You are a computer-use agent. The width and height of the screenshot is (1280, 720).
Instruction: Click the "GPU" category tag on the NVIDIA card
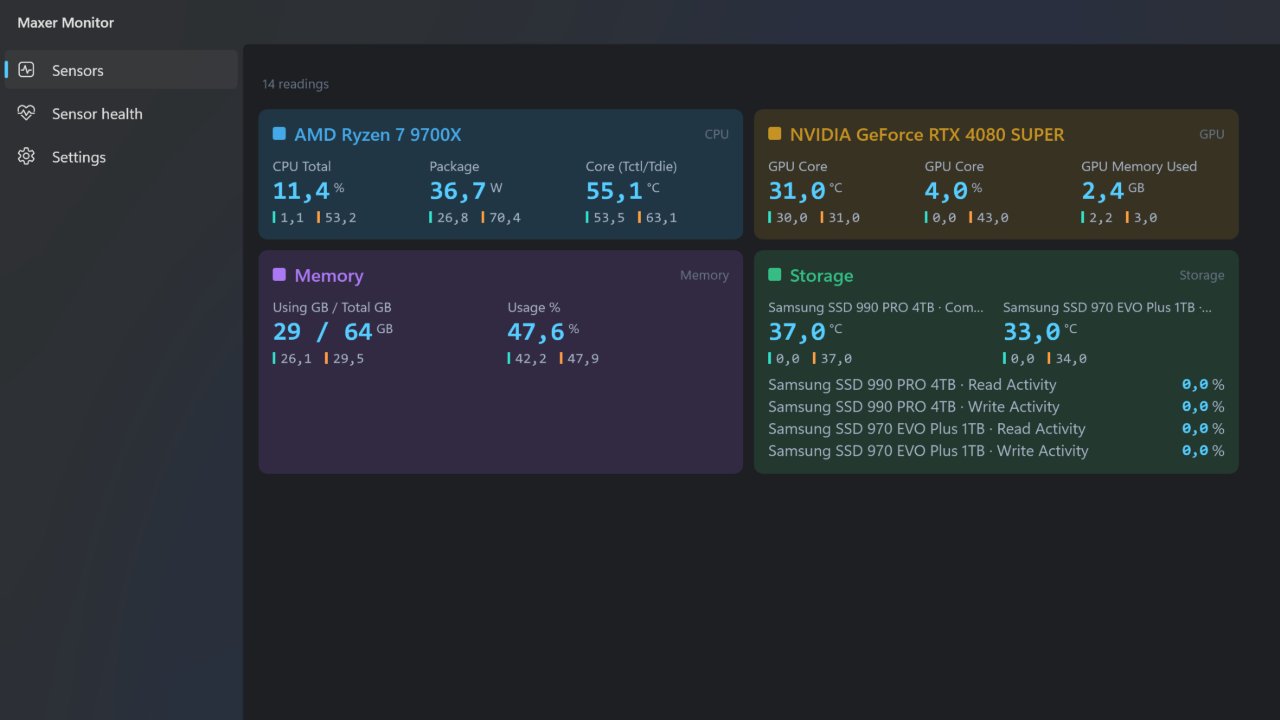(x=1212, y=134)
